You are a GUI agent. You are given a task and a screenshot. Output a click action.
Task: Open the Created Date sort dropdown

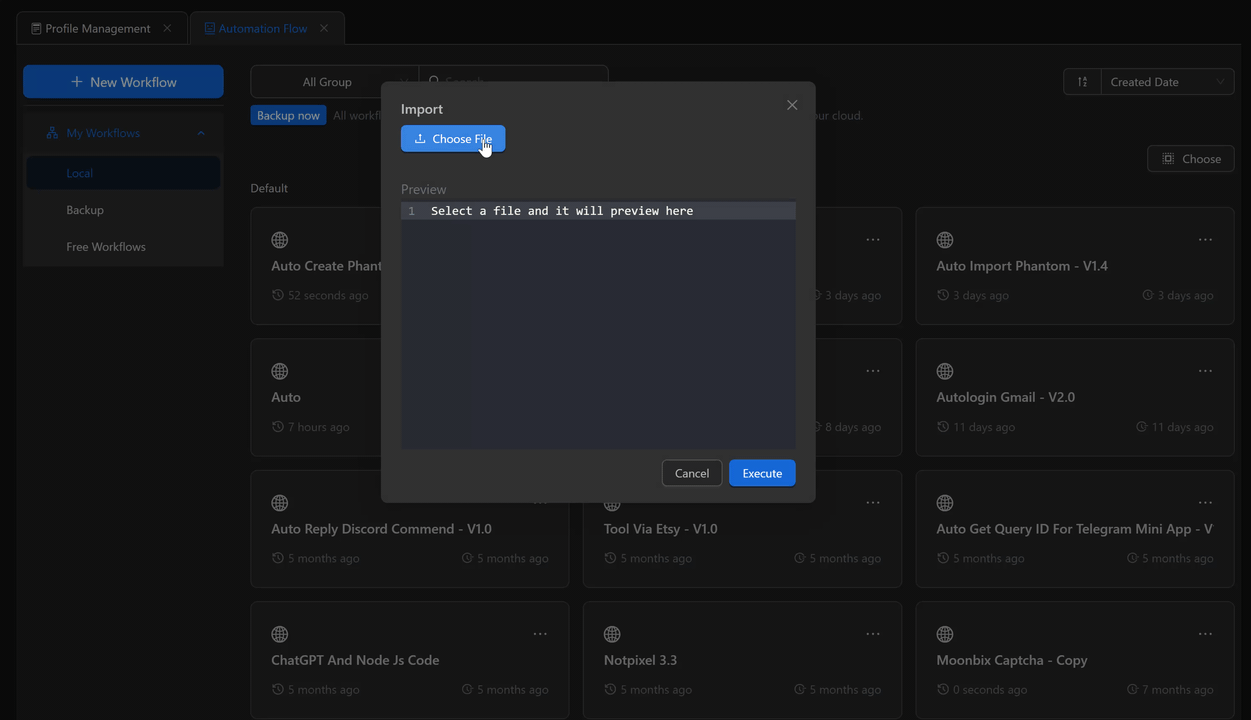click(1166, 82)
